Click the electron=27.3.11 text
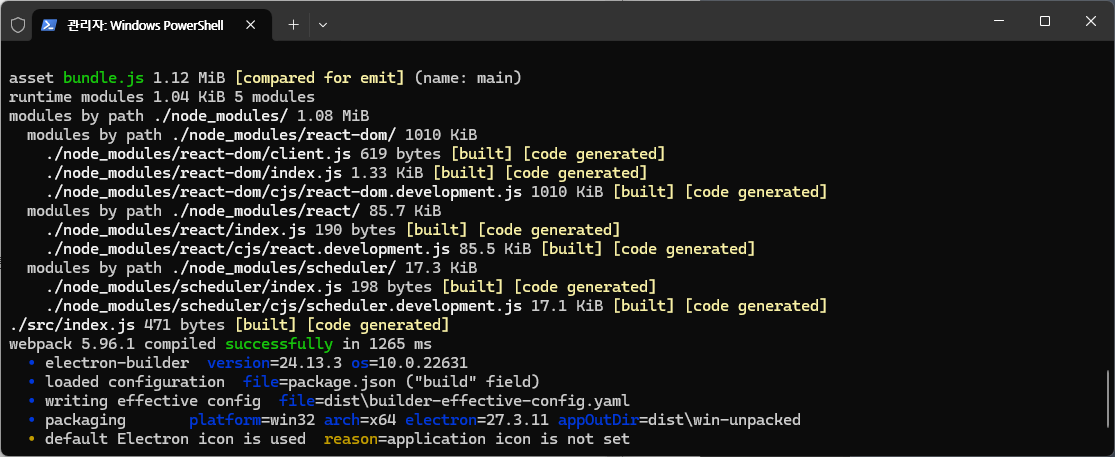Screen dimensions: 1115x457 (x=476, y=420)
